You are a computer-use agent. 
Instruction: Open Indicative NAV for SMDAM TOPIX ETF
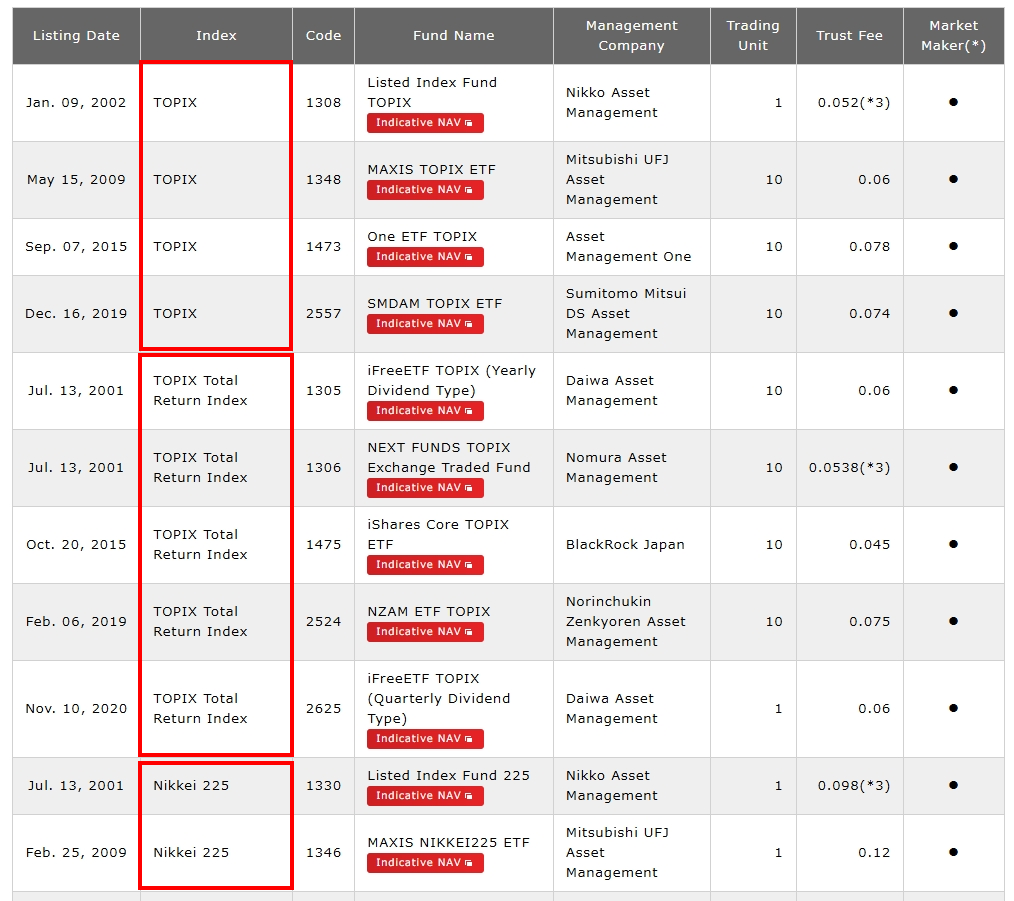tap(425, 323)
